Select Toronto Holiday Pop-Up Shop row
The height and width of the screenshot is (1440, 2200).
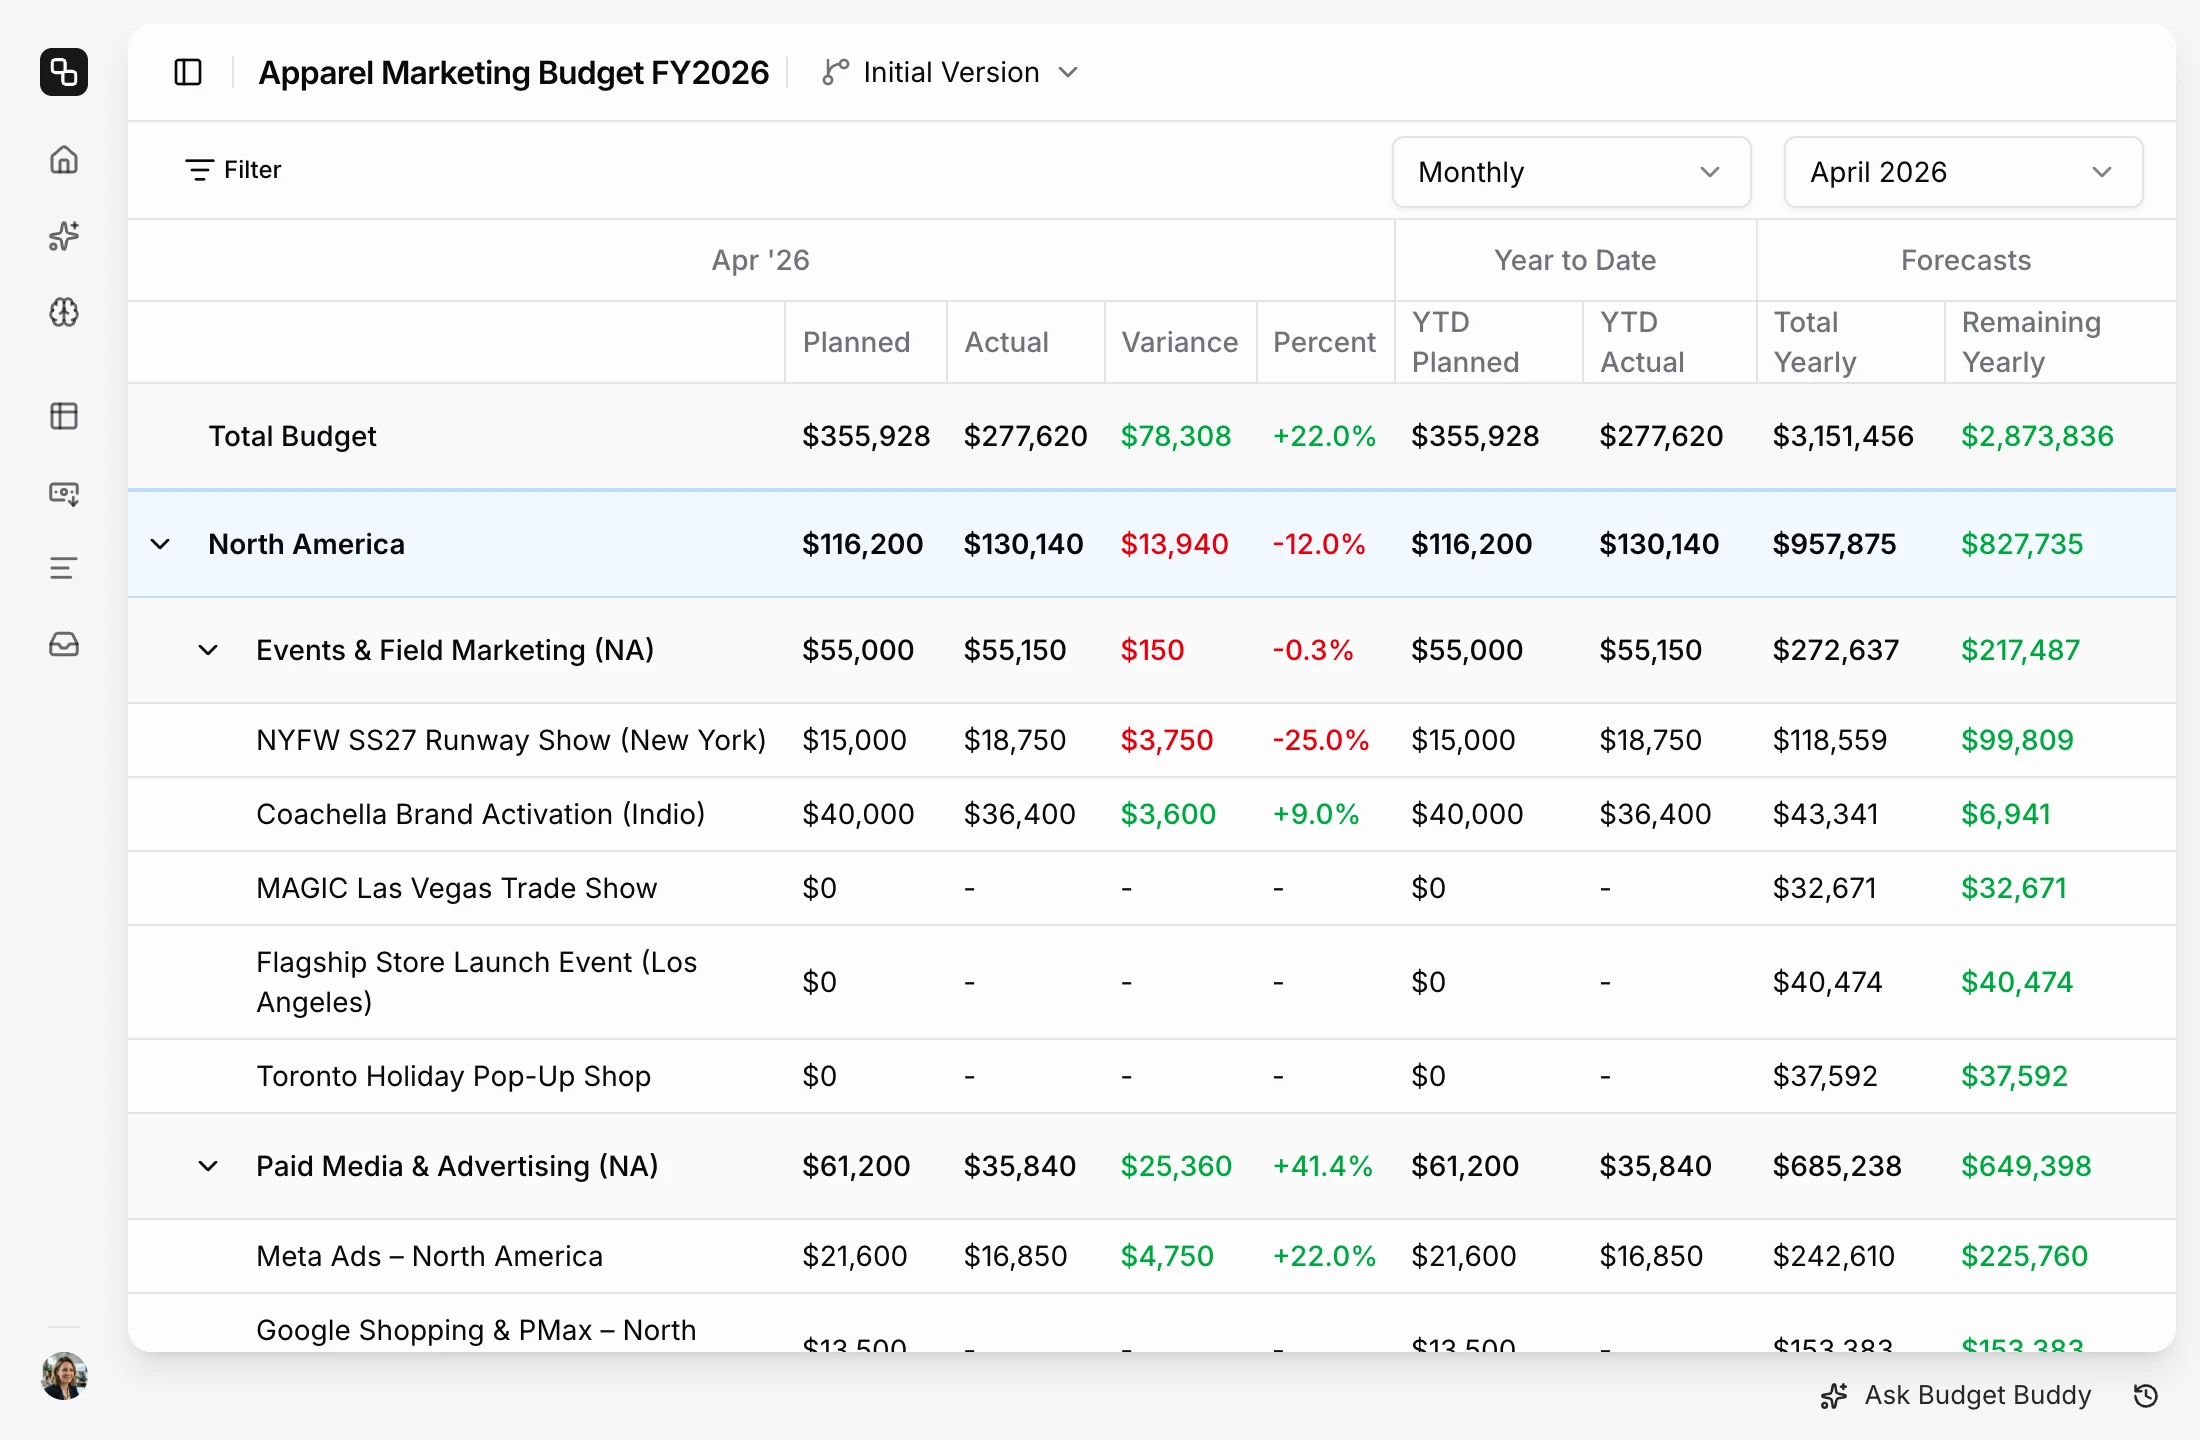[1151, 1076]
